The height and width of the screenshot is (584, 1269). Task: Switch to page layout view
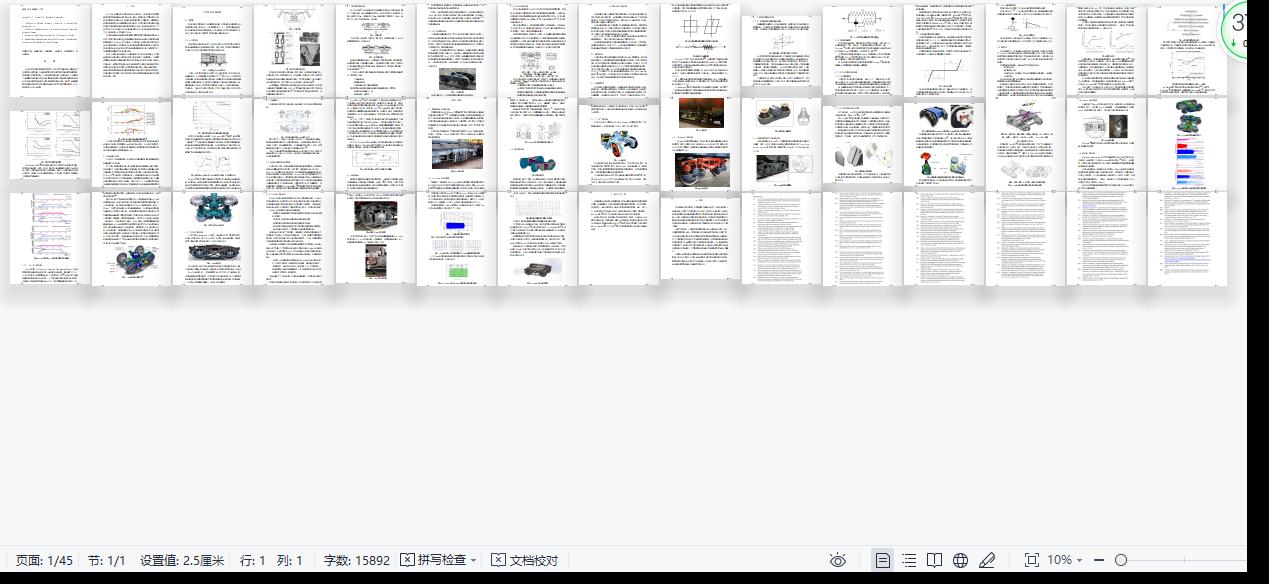pyautogui.click(x=882, y=560)
